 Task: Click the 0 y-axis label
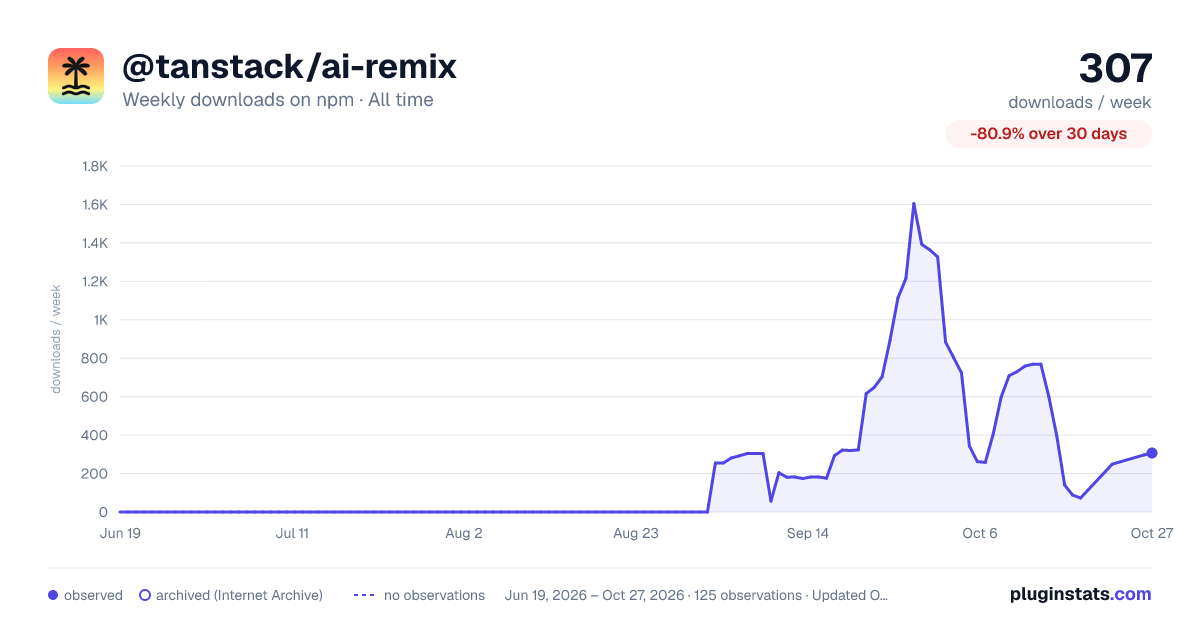[103, 512]
